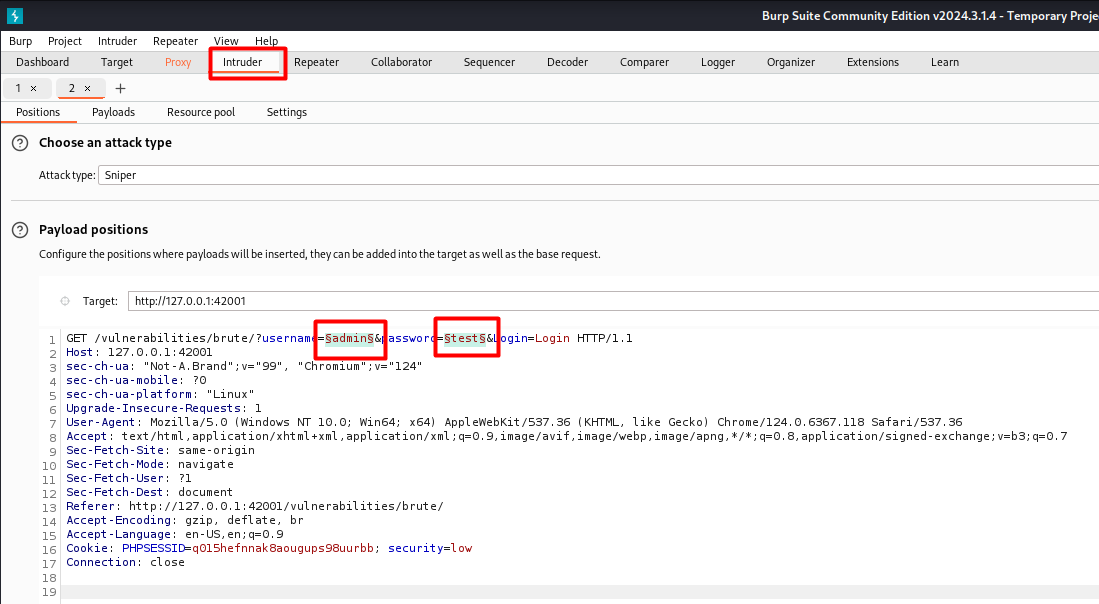
Task: Add a new Intruder tab with plus
Action: (x=121, y=89)
